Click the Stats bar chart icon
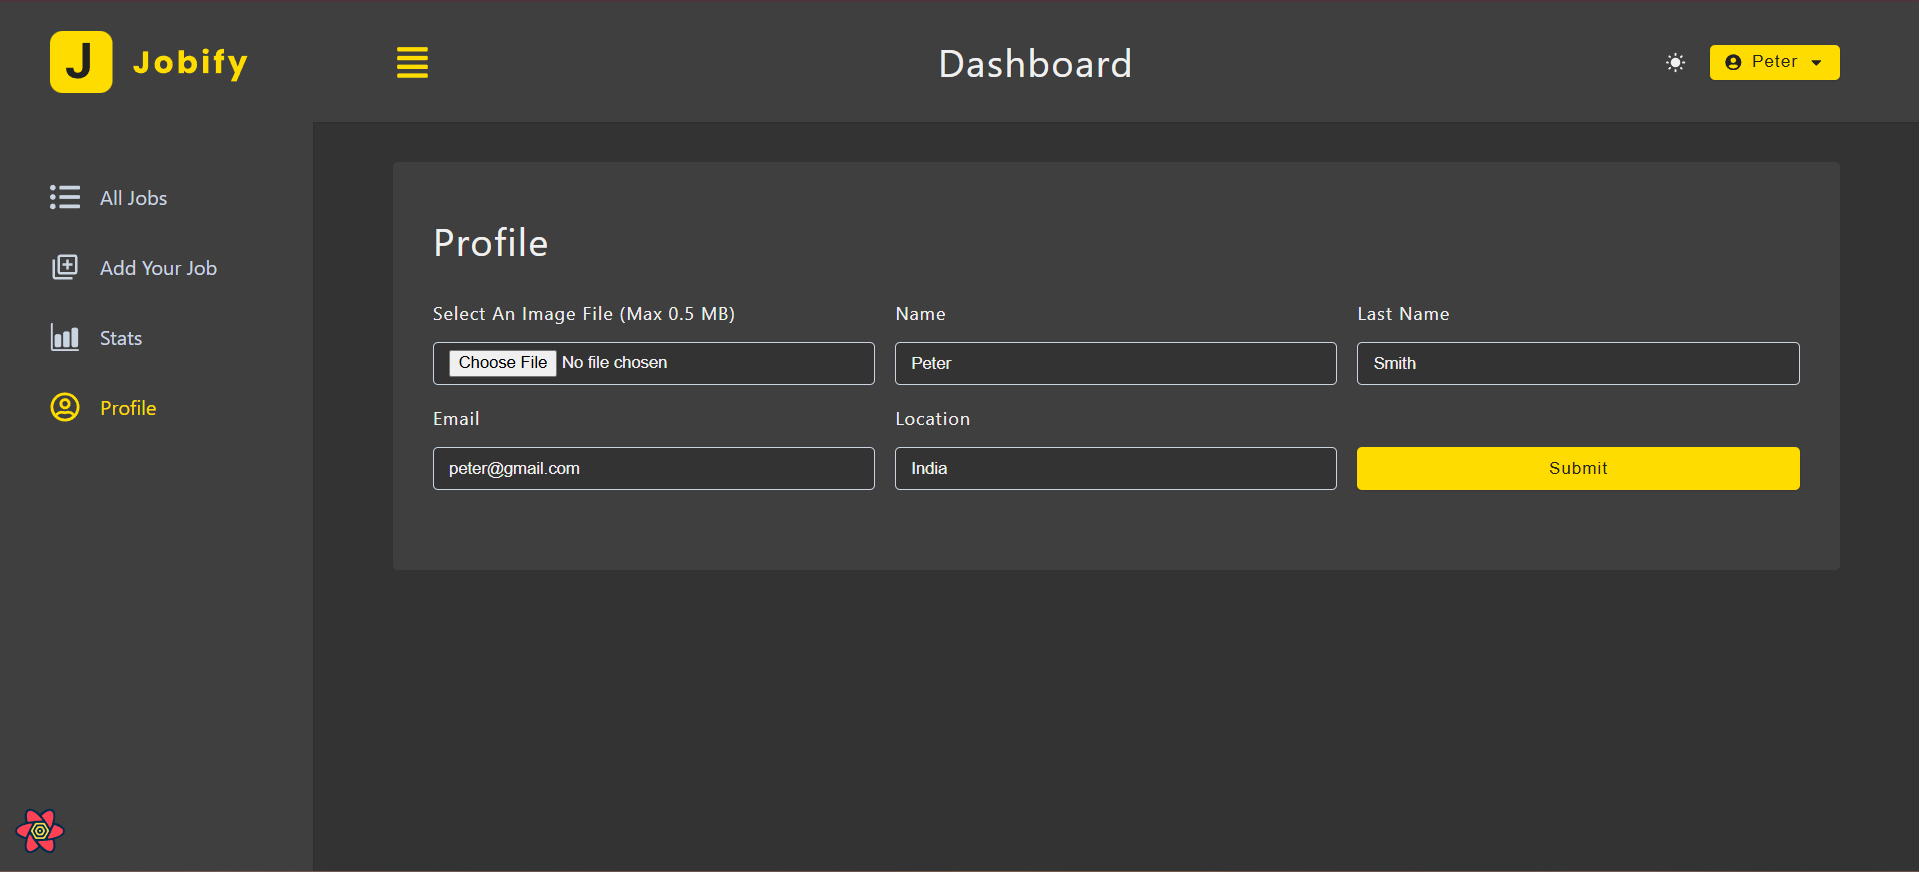Screen dimensions: 1919x872 65,337
